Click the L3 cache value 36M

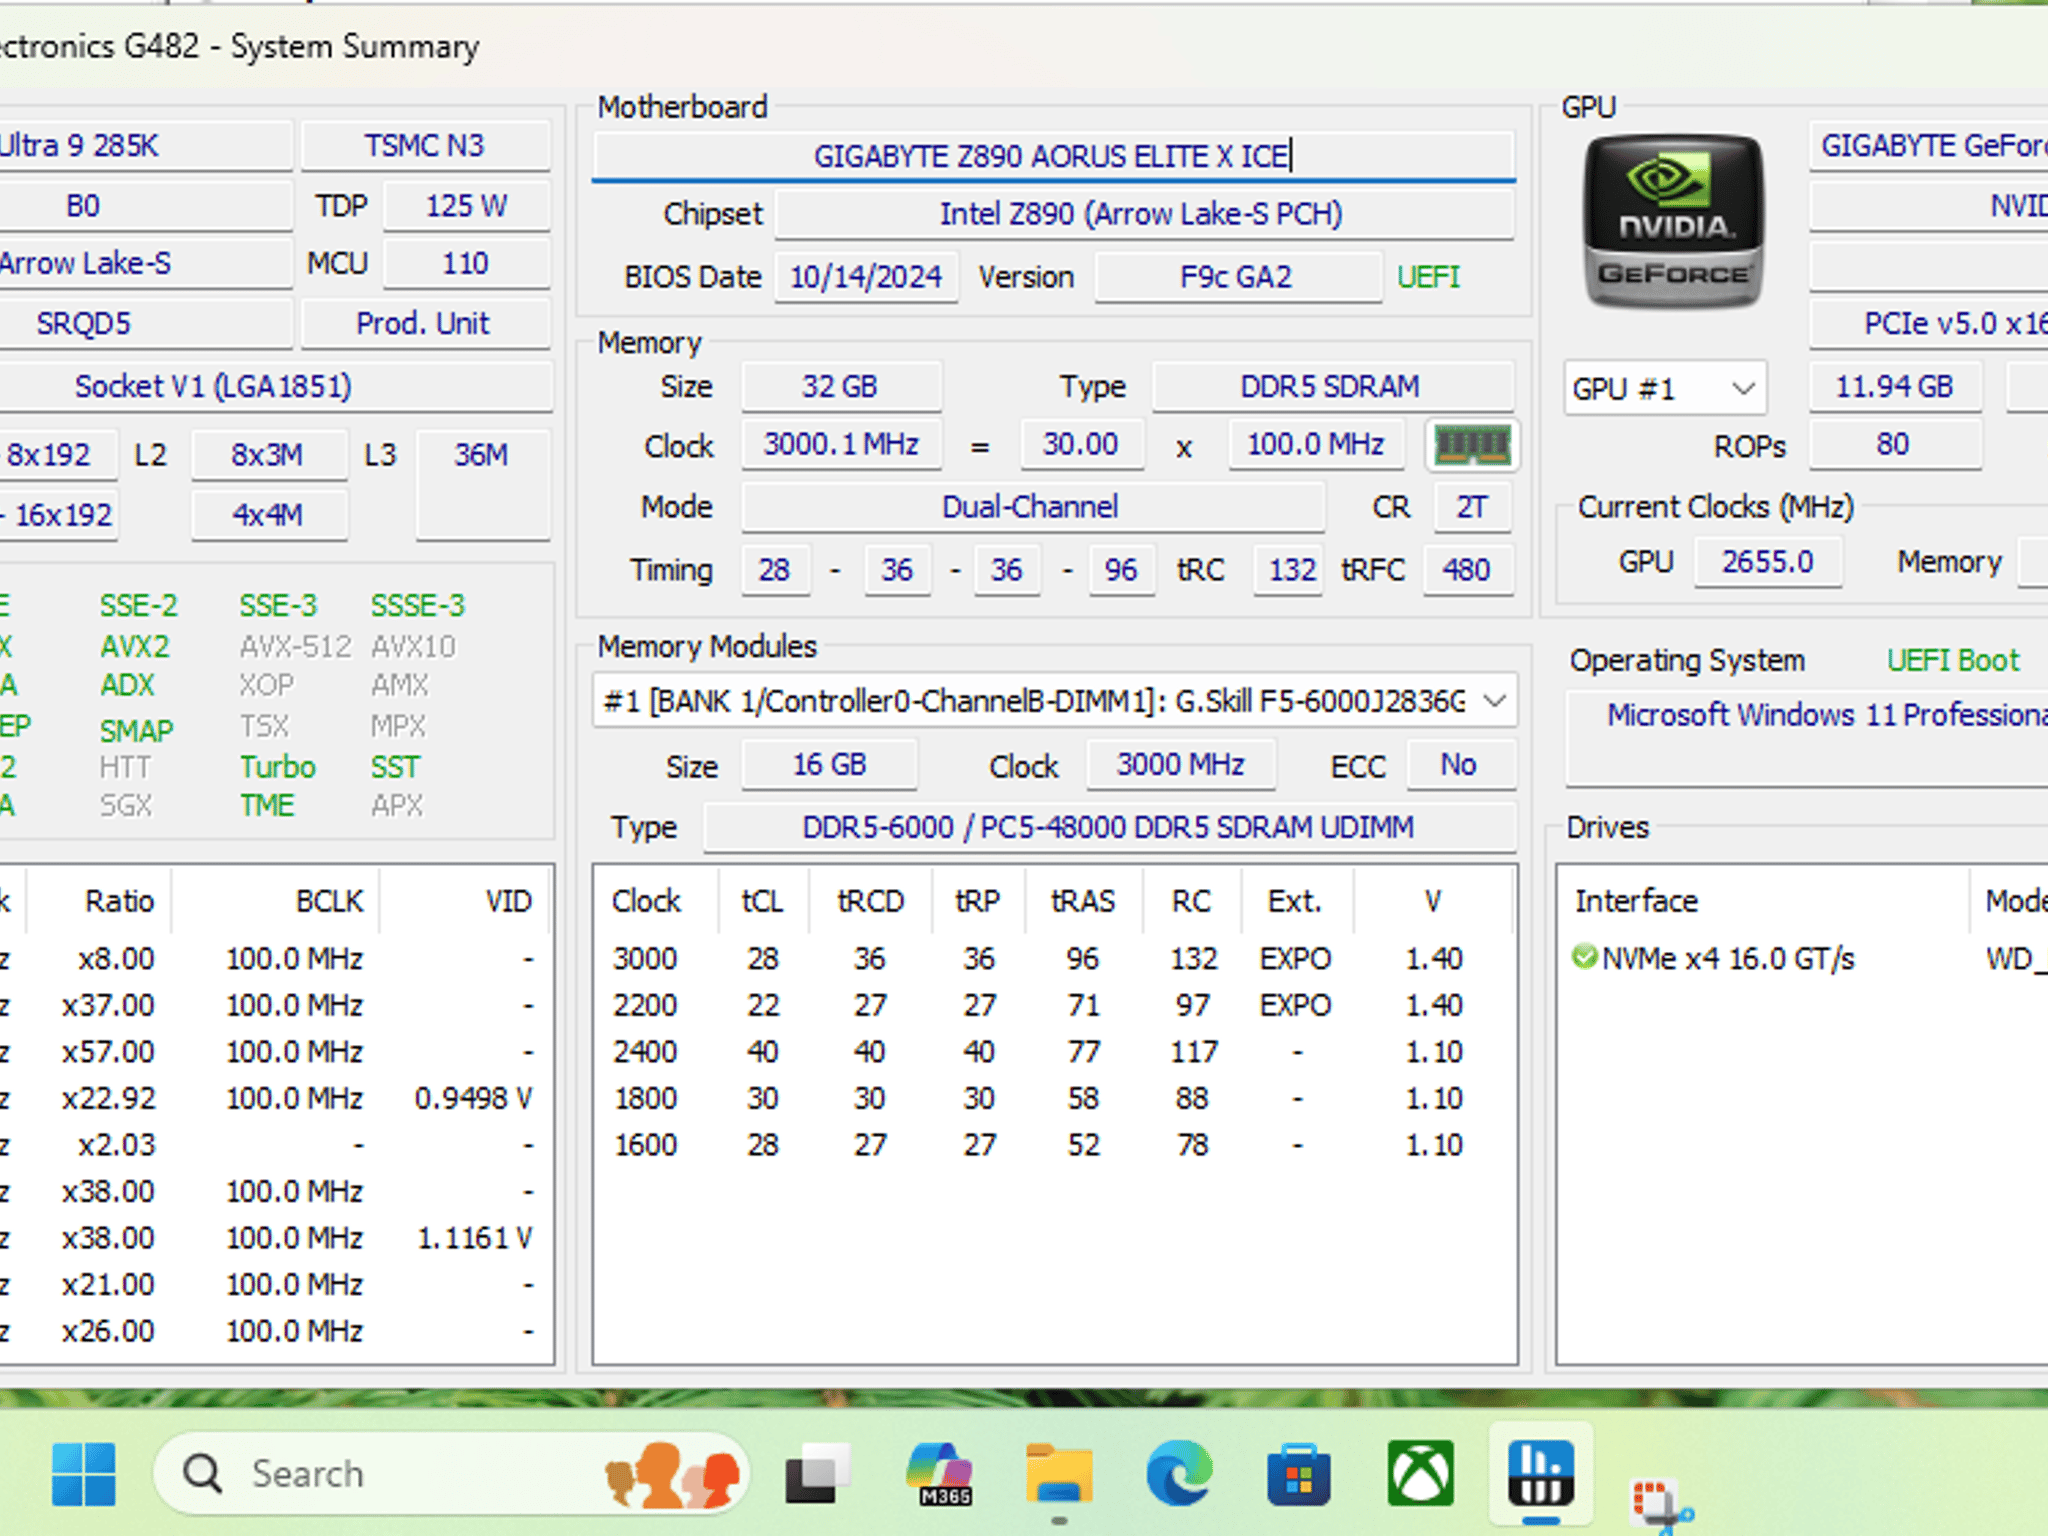coord(482,485)
